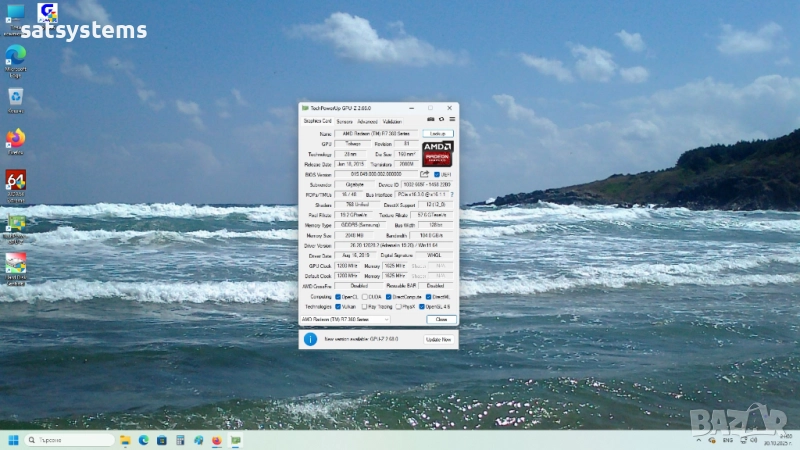Screen dimensions: 800x450
Task: Toggle the Vulkan technologies checkbox
Action: (x=339, y=307)
